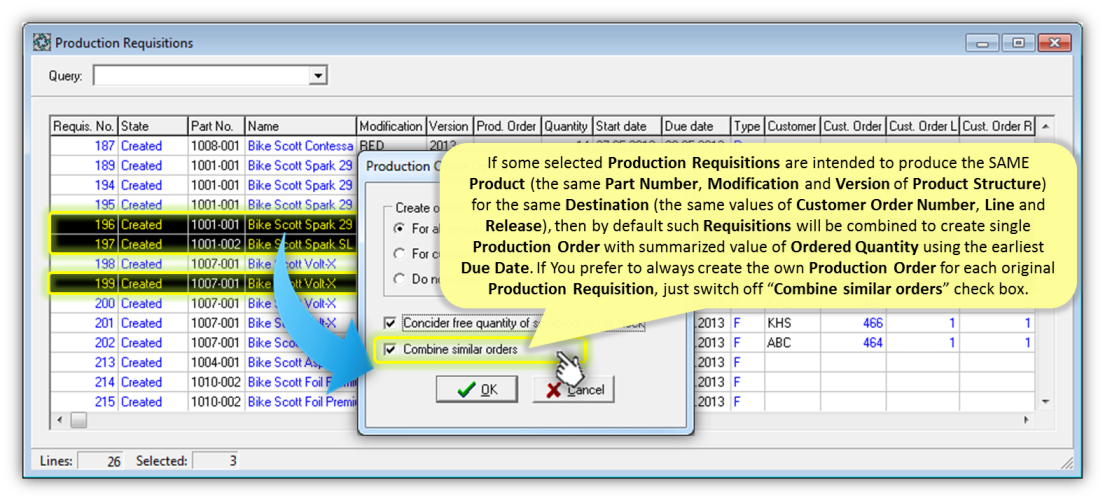Click customer order 464

click(853, 343)
